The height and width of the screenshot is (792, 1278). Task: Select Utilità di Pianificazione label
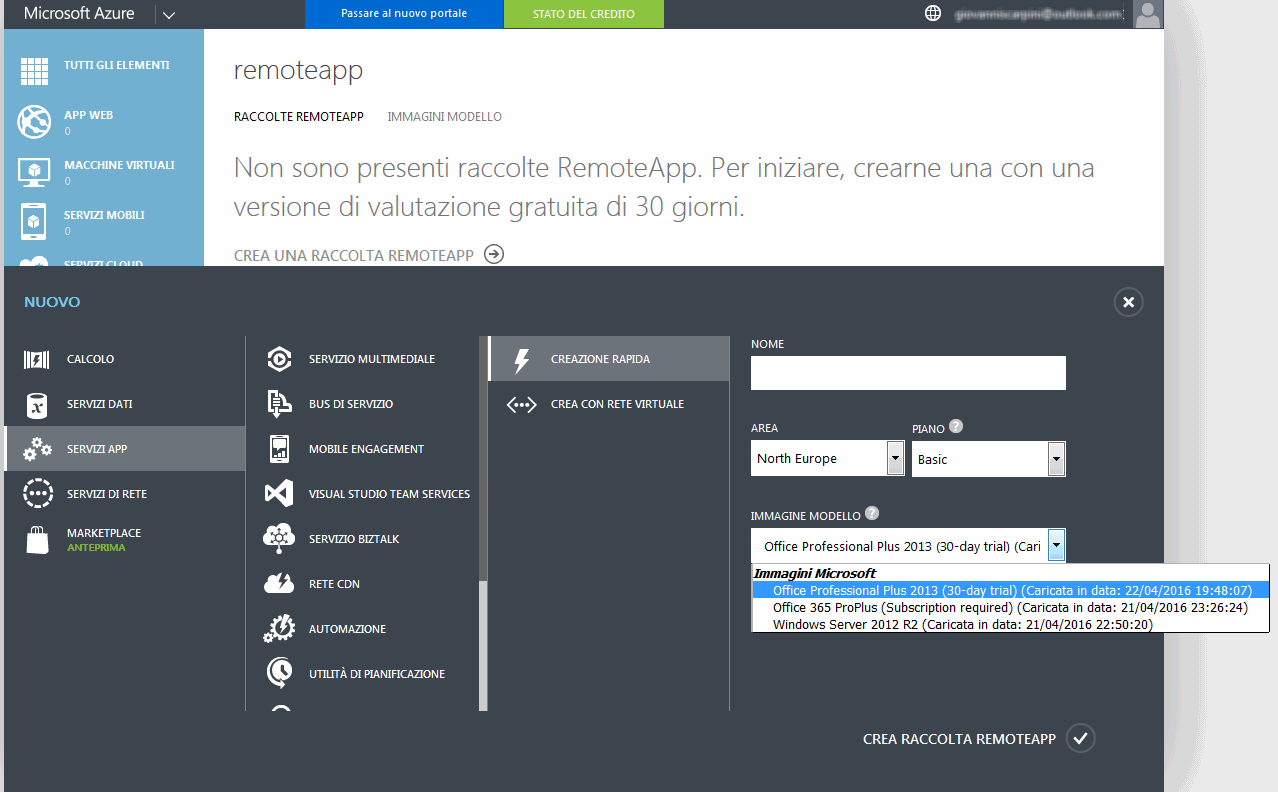click(x=377, y=674)
